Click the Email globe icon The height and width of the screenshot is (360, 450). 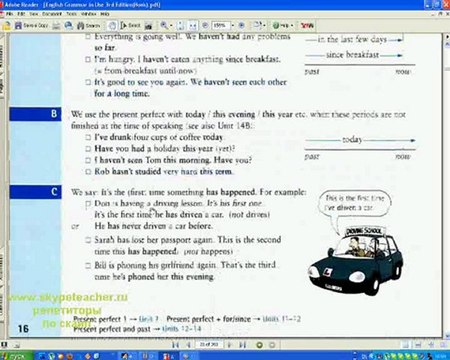69,25
